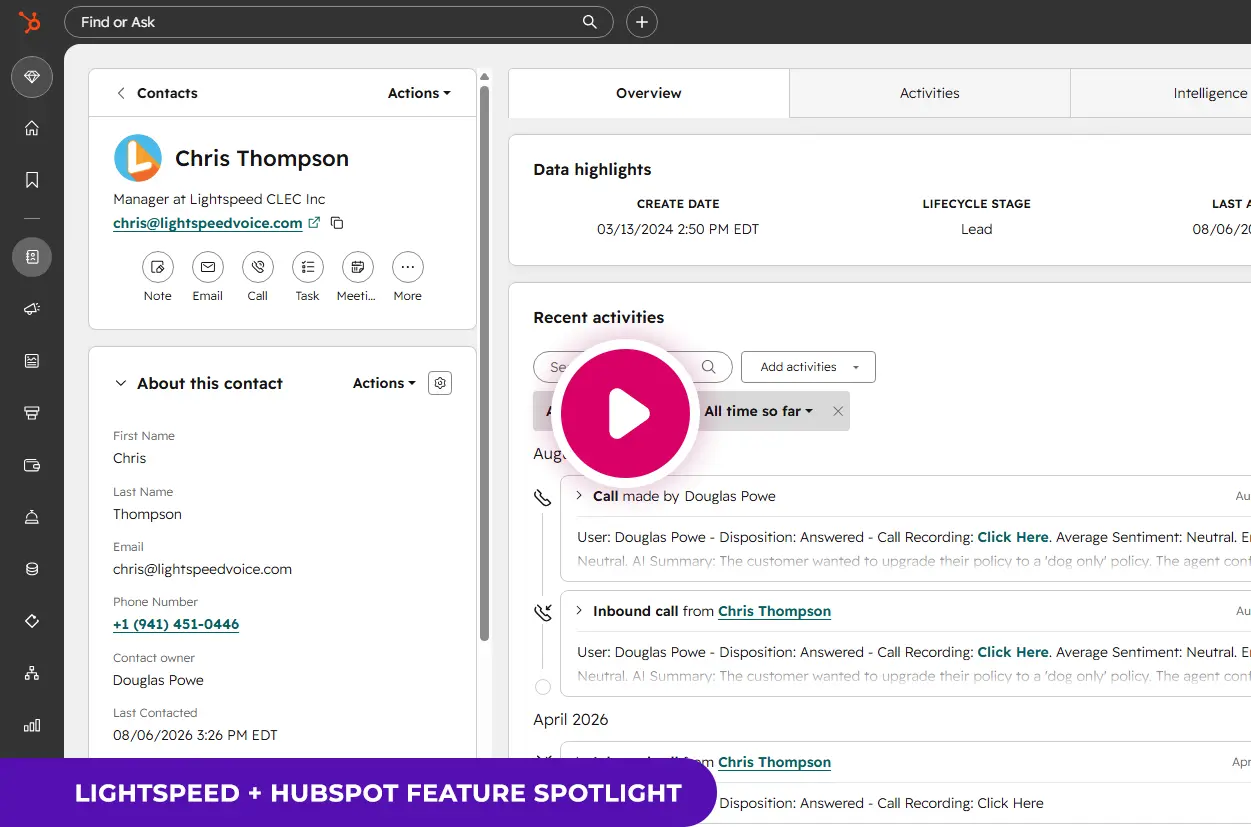Click Here recording link in Douglas Powe call

(1013, 537)
